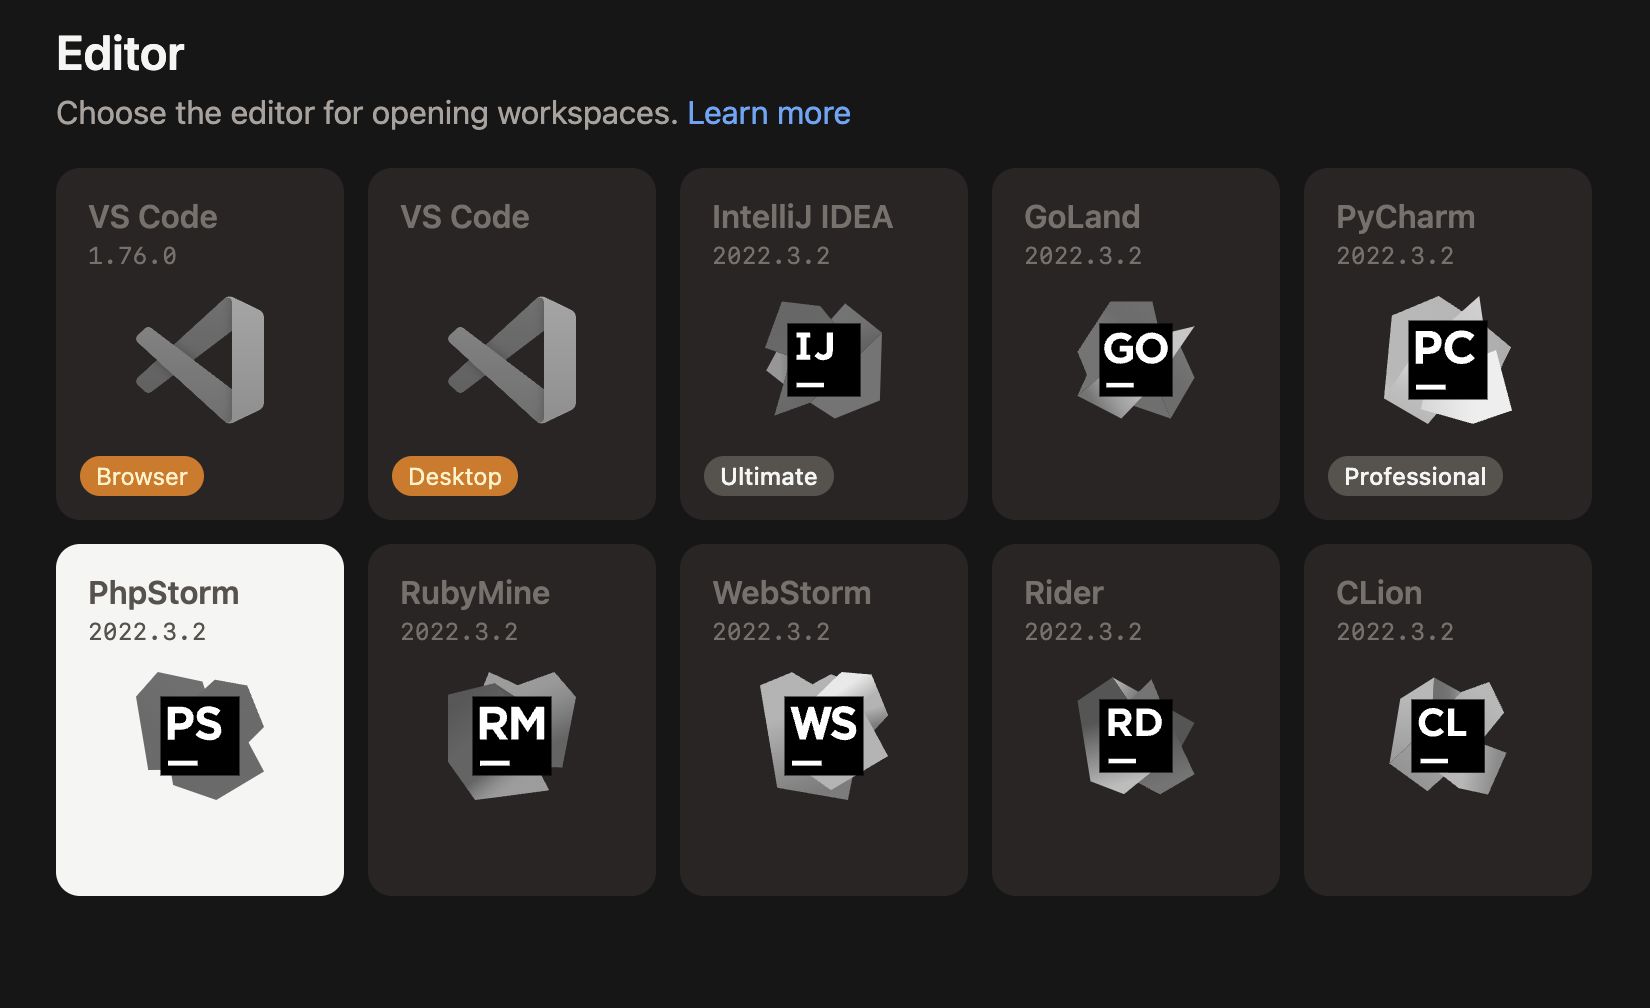Click the 1.76.0 version under VS Code

point(132,256)
